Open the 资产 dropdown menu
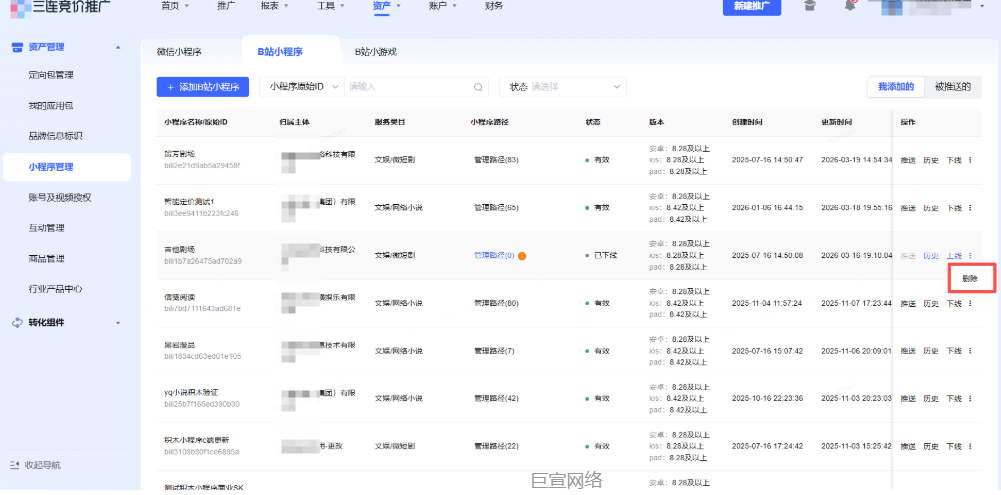 (x=386, y=6)
